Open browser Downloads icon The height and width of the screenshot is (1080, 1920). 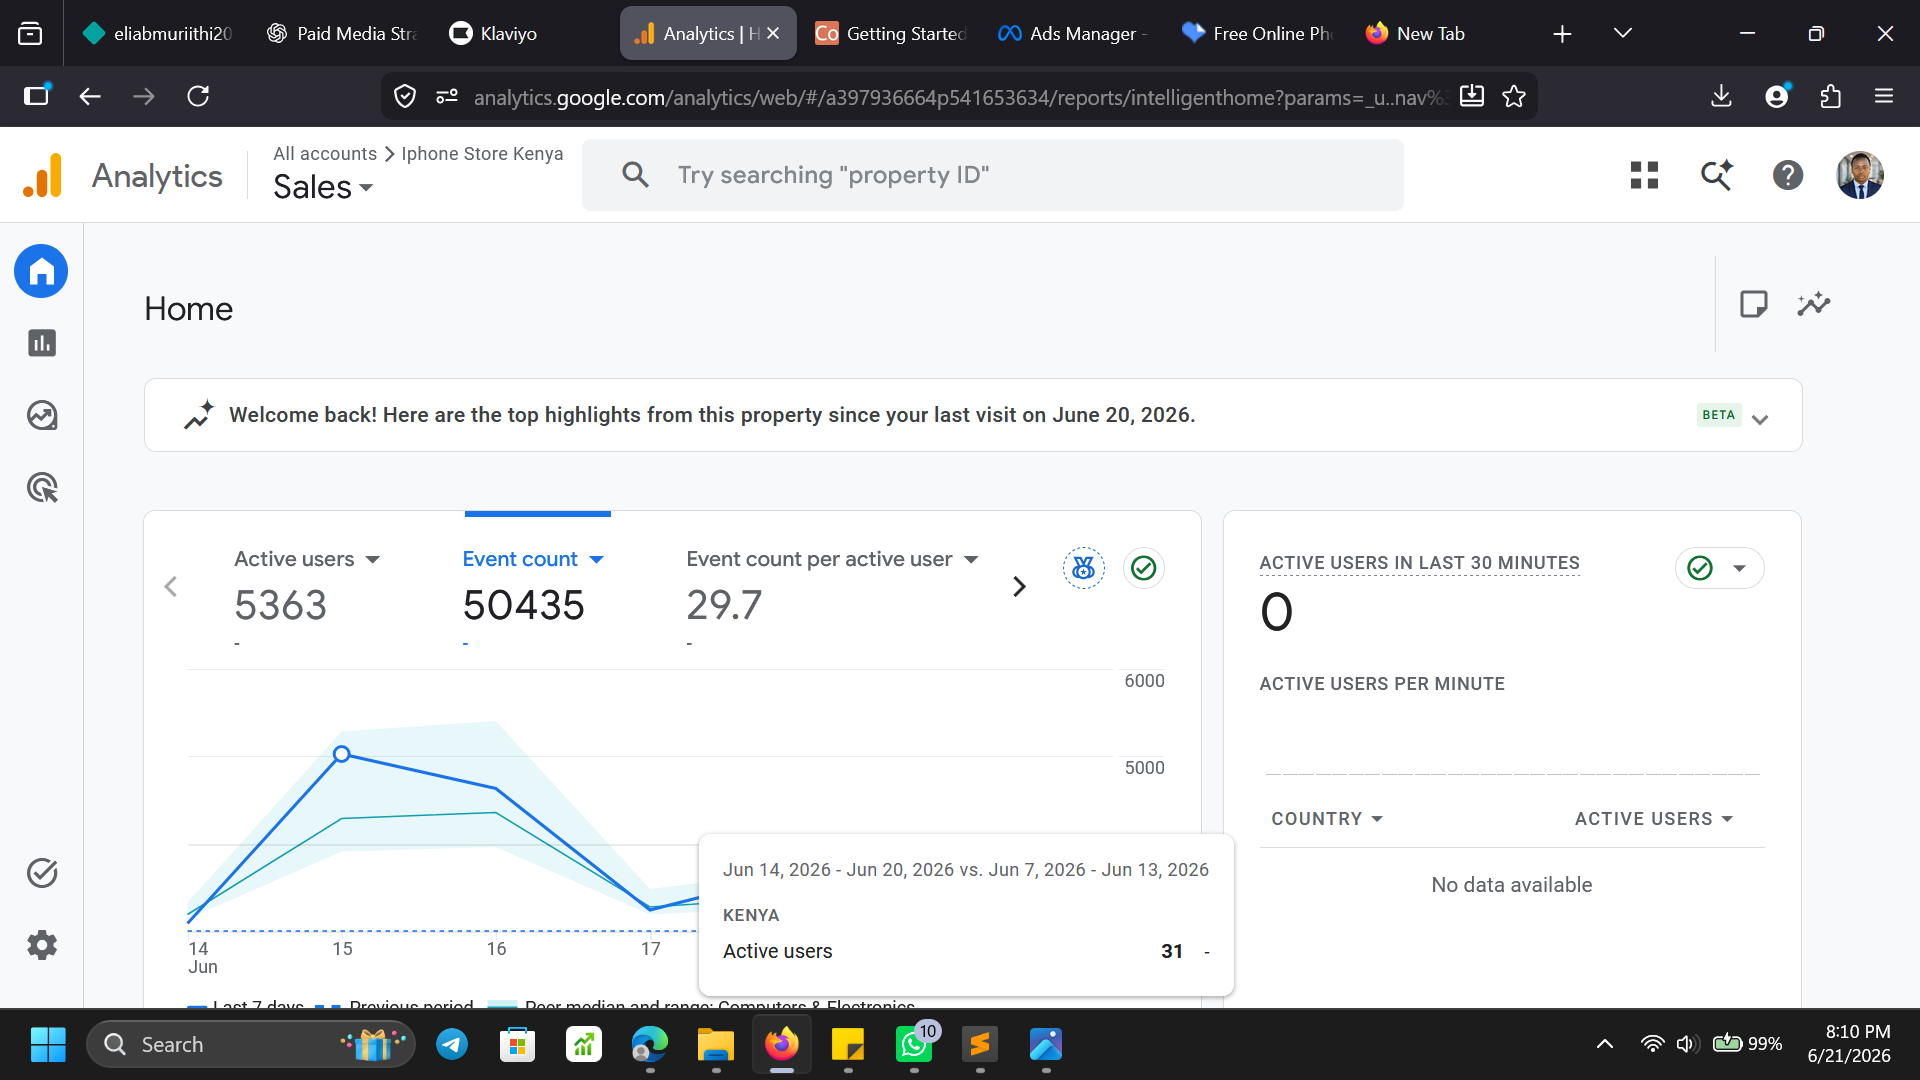1721,96
